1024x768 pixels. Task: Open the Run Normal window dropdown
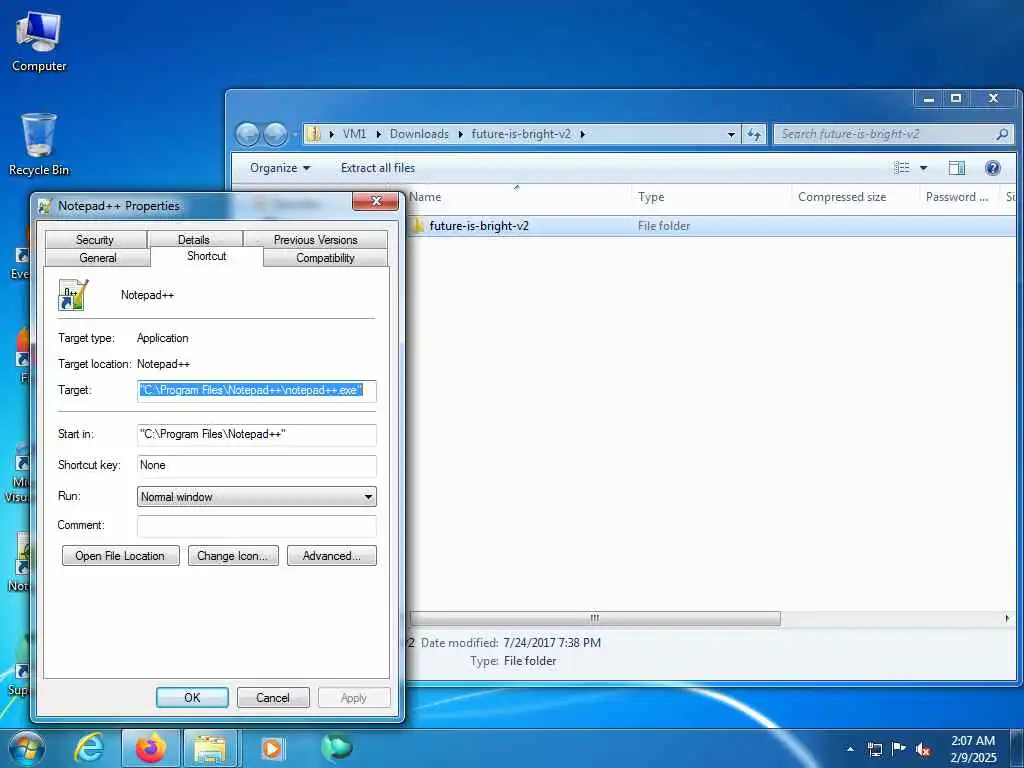[257, 497]
